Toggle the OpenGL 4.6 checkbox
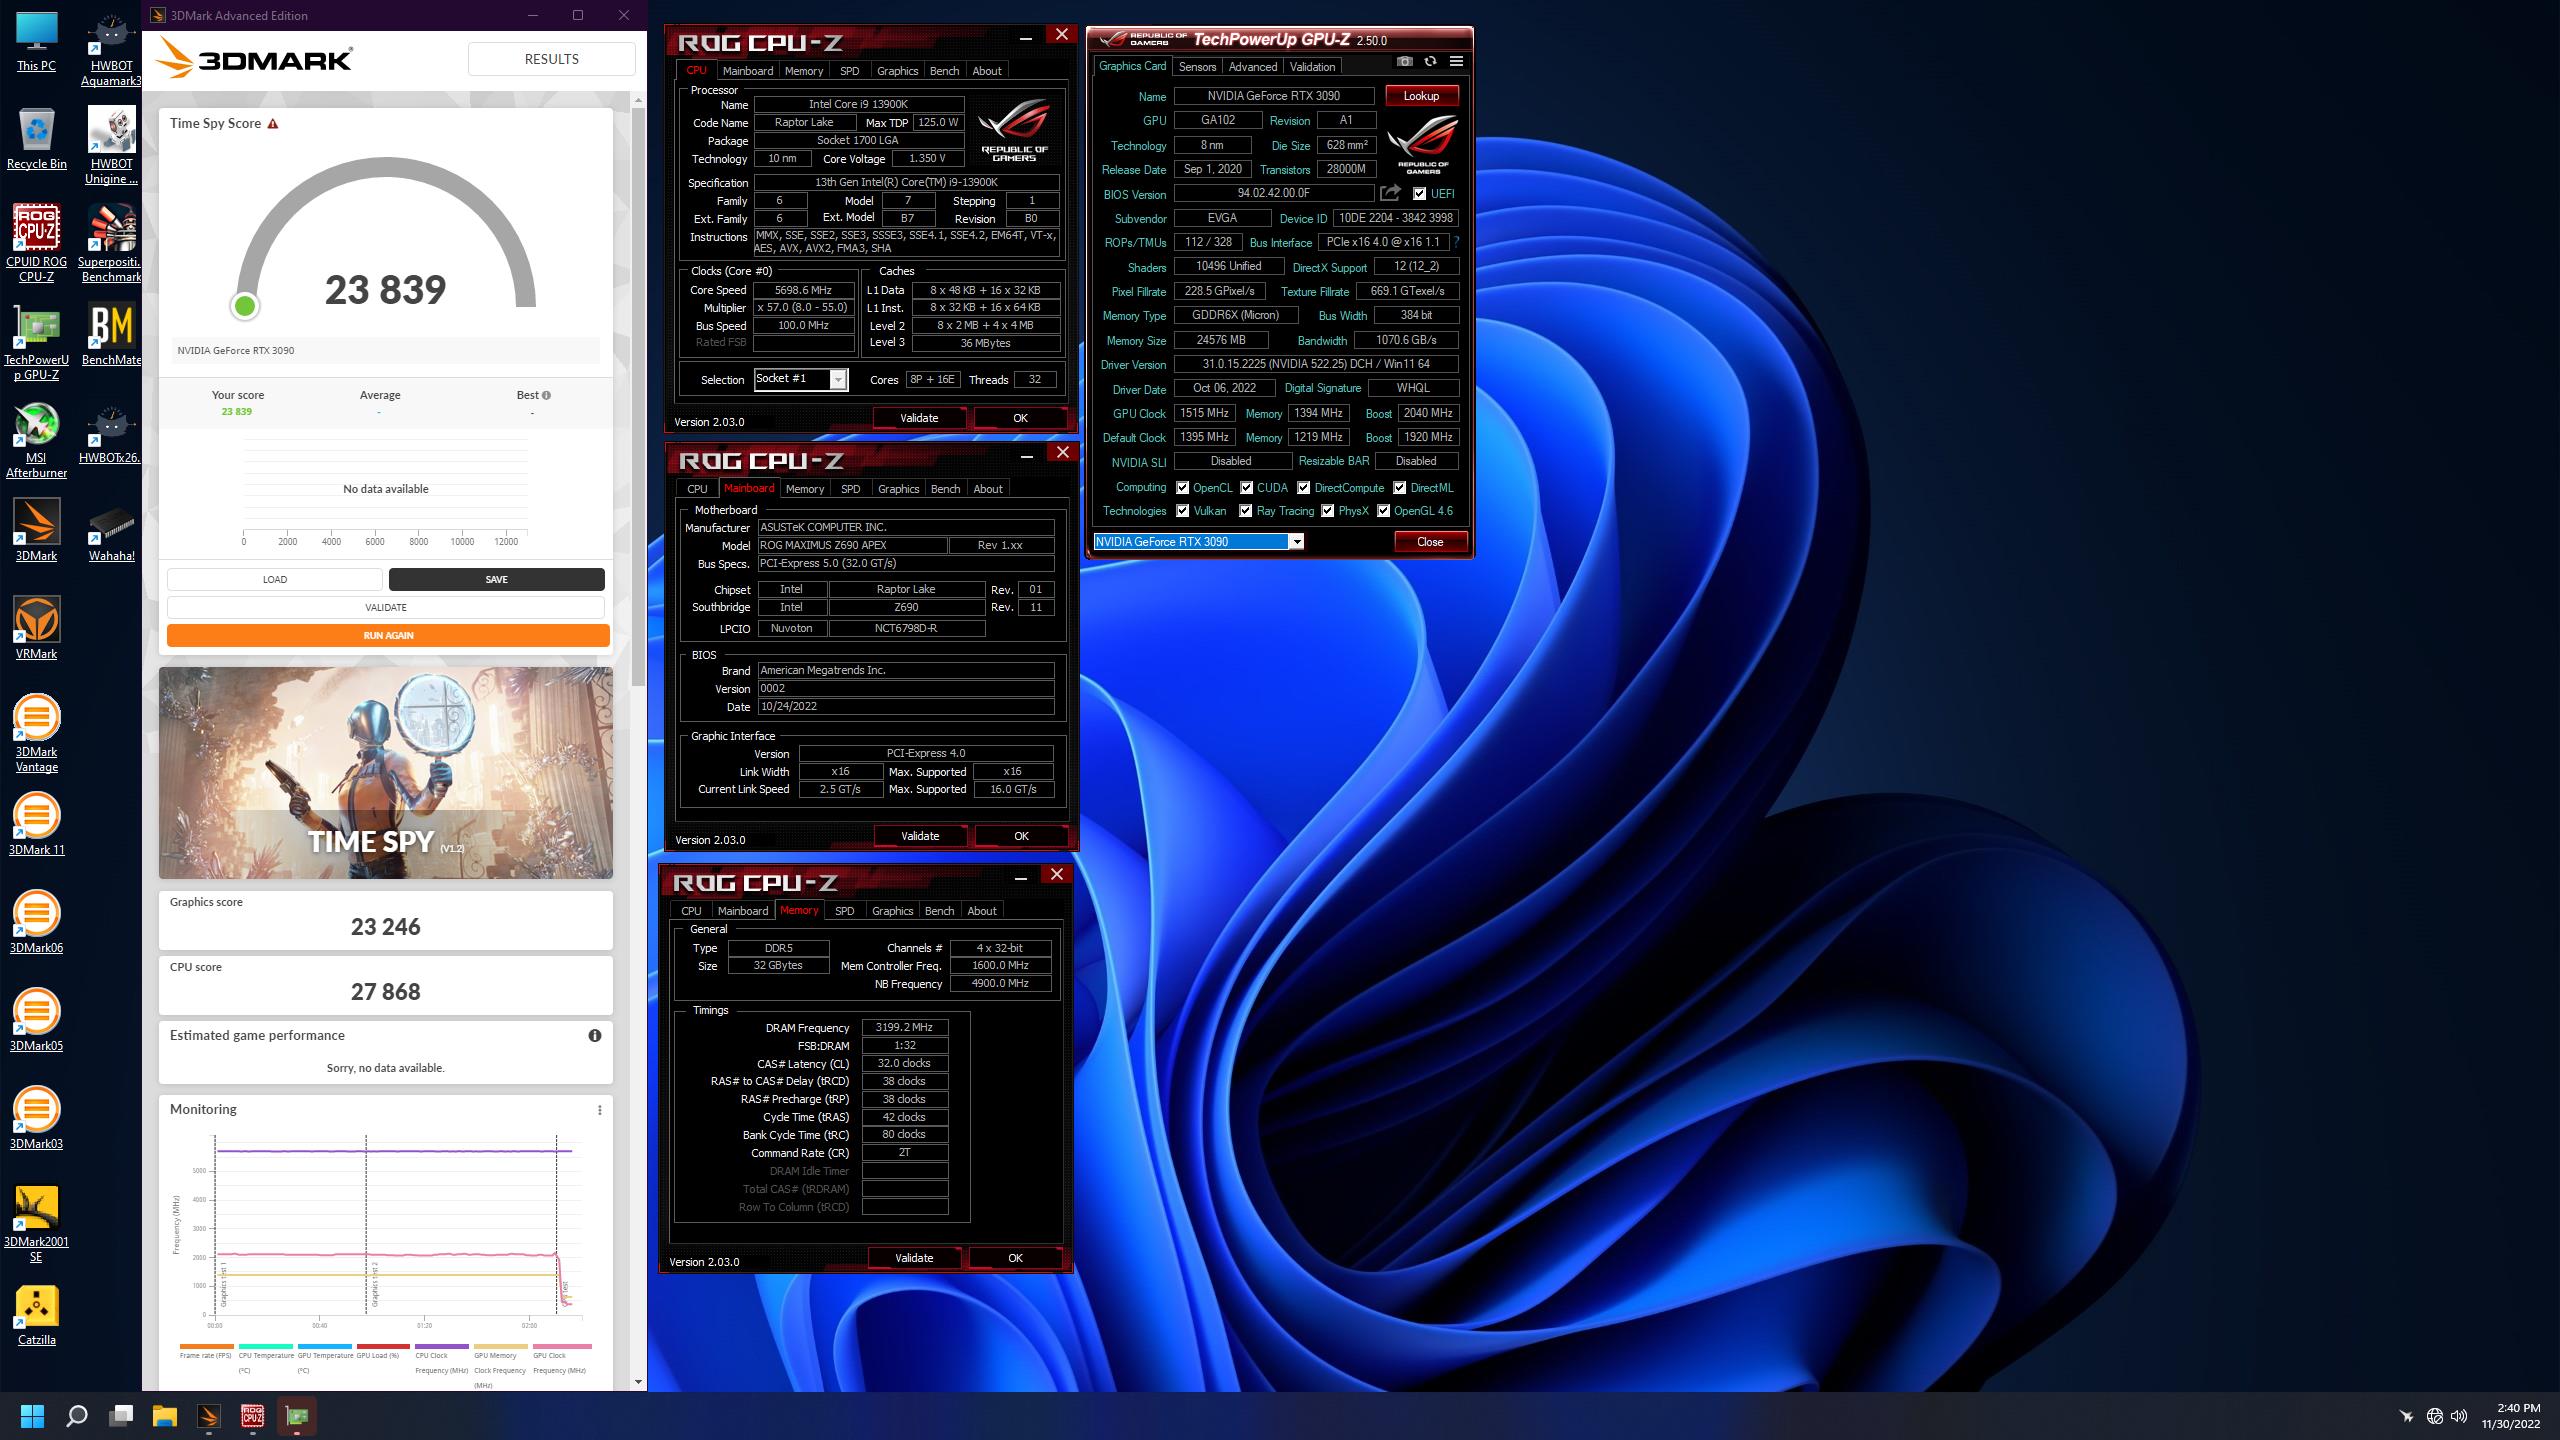 1383,511
